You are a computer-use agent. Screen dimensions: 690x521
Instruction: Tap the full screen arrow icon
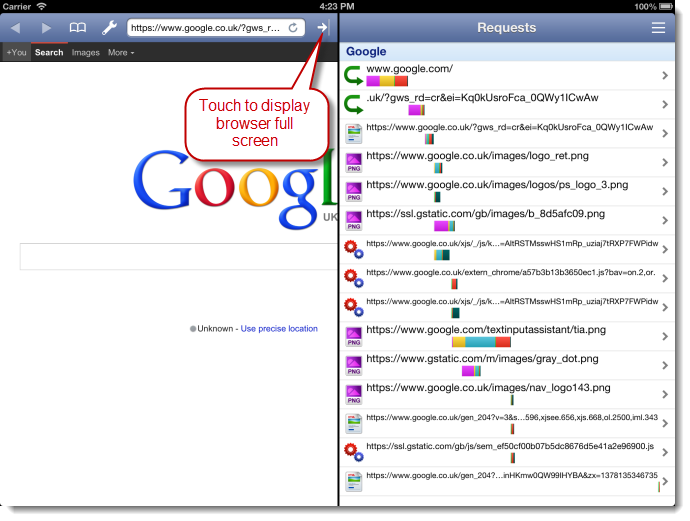[323, 27]
